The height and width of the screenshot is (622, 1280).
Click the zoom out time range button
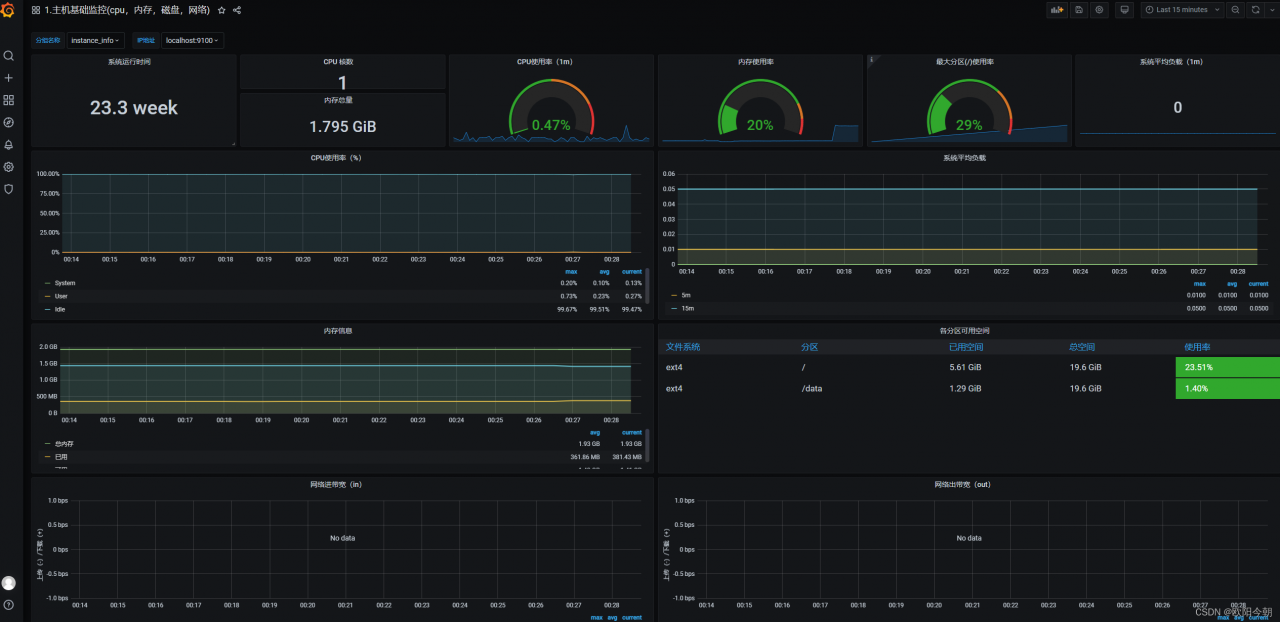tap(1235, 10)
